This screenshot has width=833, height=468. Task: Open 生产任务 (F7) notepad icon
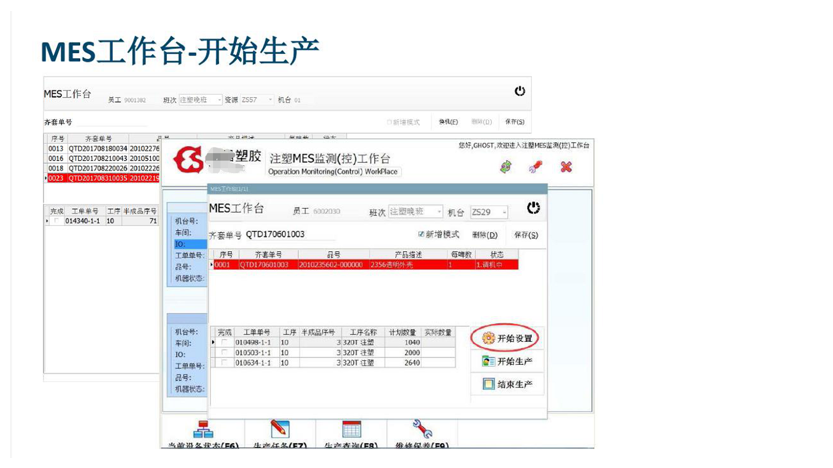click(279, 430)
